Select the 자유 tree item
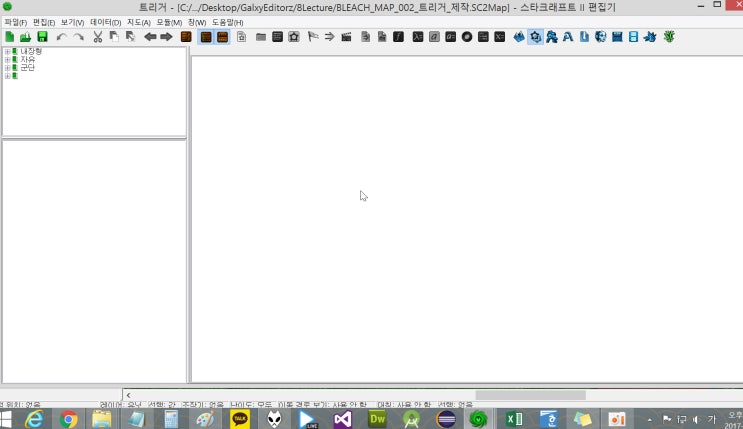 click(x=27, y=59)
